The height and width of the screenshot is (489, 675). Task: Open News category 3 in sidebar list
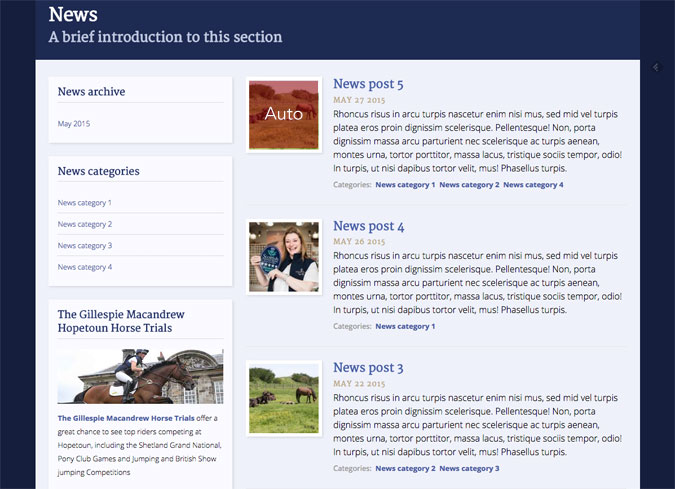click(85, 246)
